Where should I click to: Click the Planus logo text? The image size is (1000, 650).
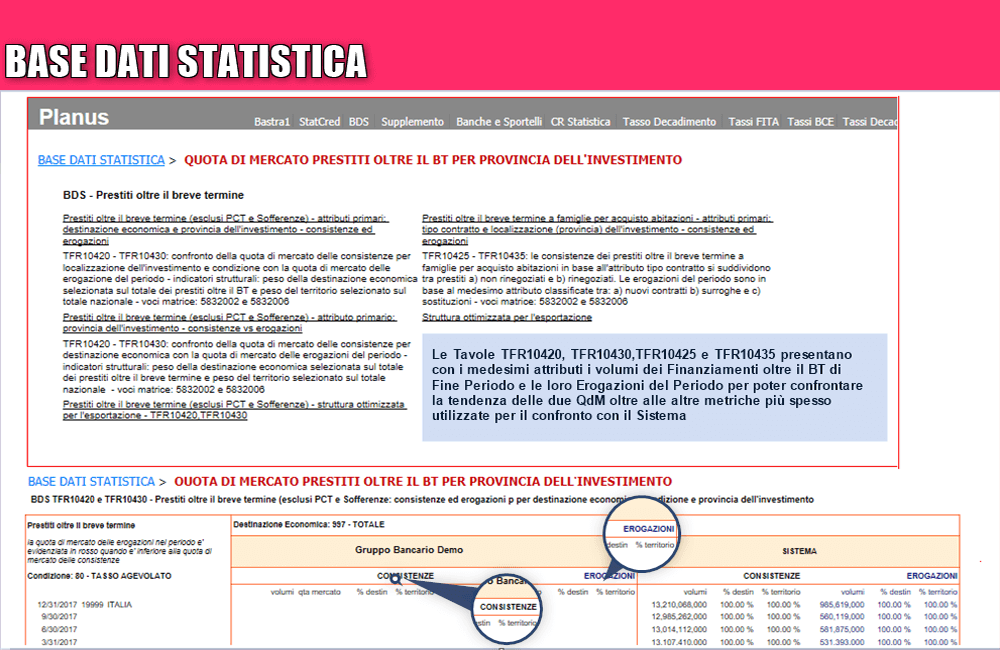[x=74, y=117]
